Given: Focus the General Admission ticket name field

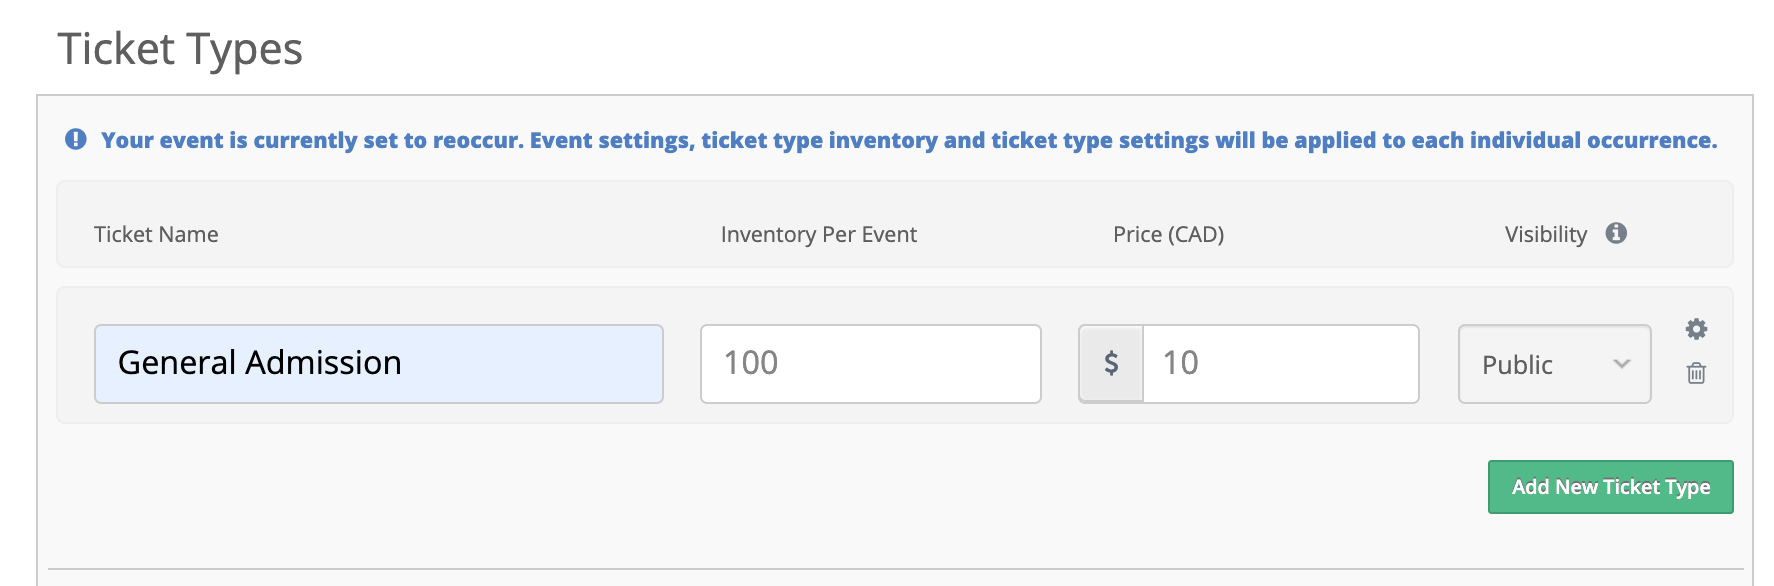Looking at the screenshot, I should pos(379,363).
